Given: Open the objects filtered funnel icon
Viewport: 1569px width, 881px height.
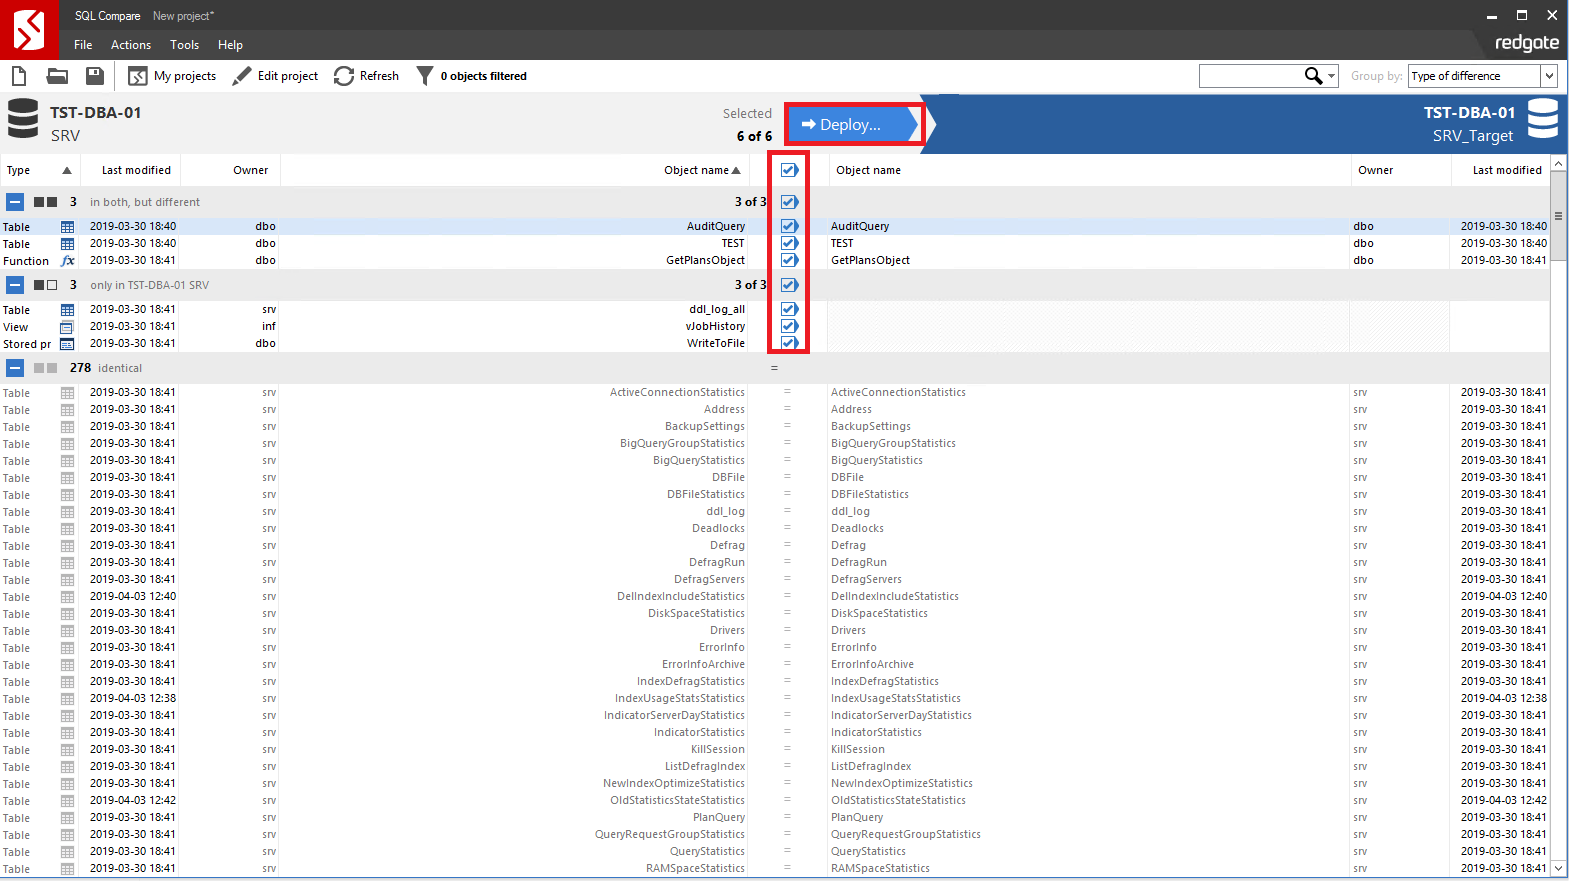Looking at the screenshot, I should pos(425,76).
